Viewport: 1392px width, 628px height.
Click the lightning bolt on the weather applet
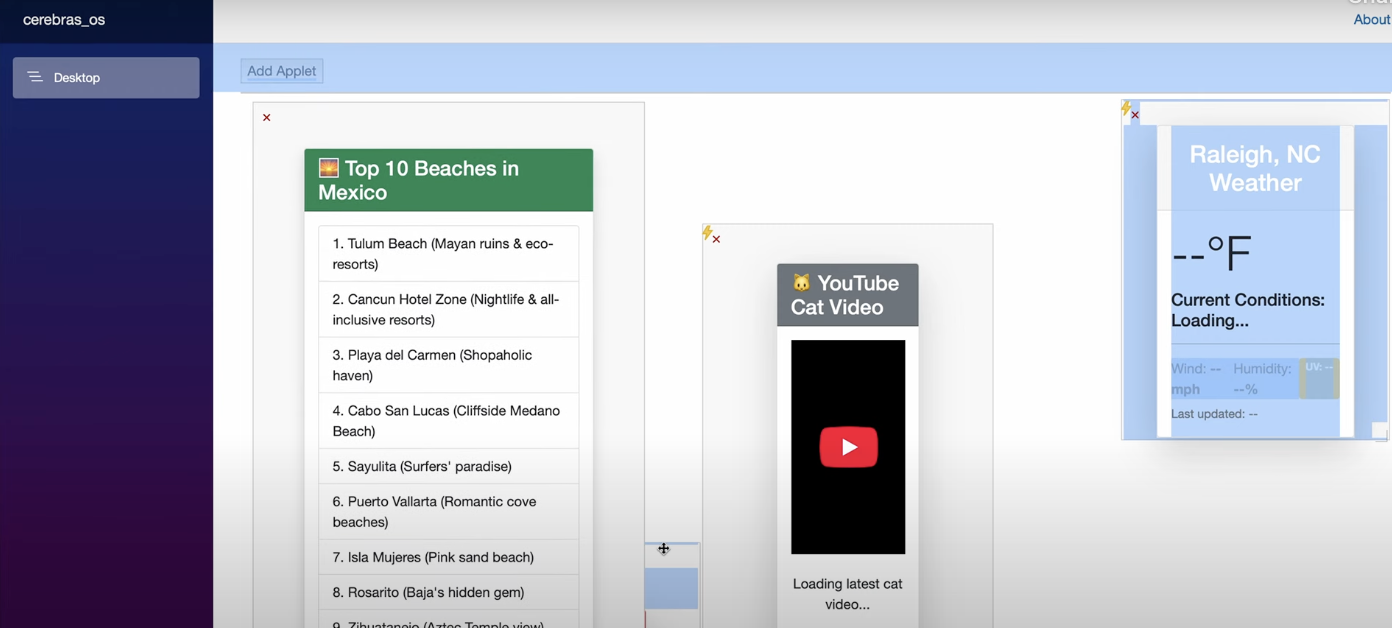tap(1126, 108)
